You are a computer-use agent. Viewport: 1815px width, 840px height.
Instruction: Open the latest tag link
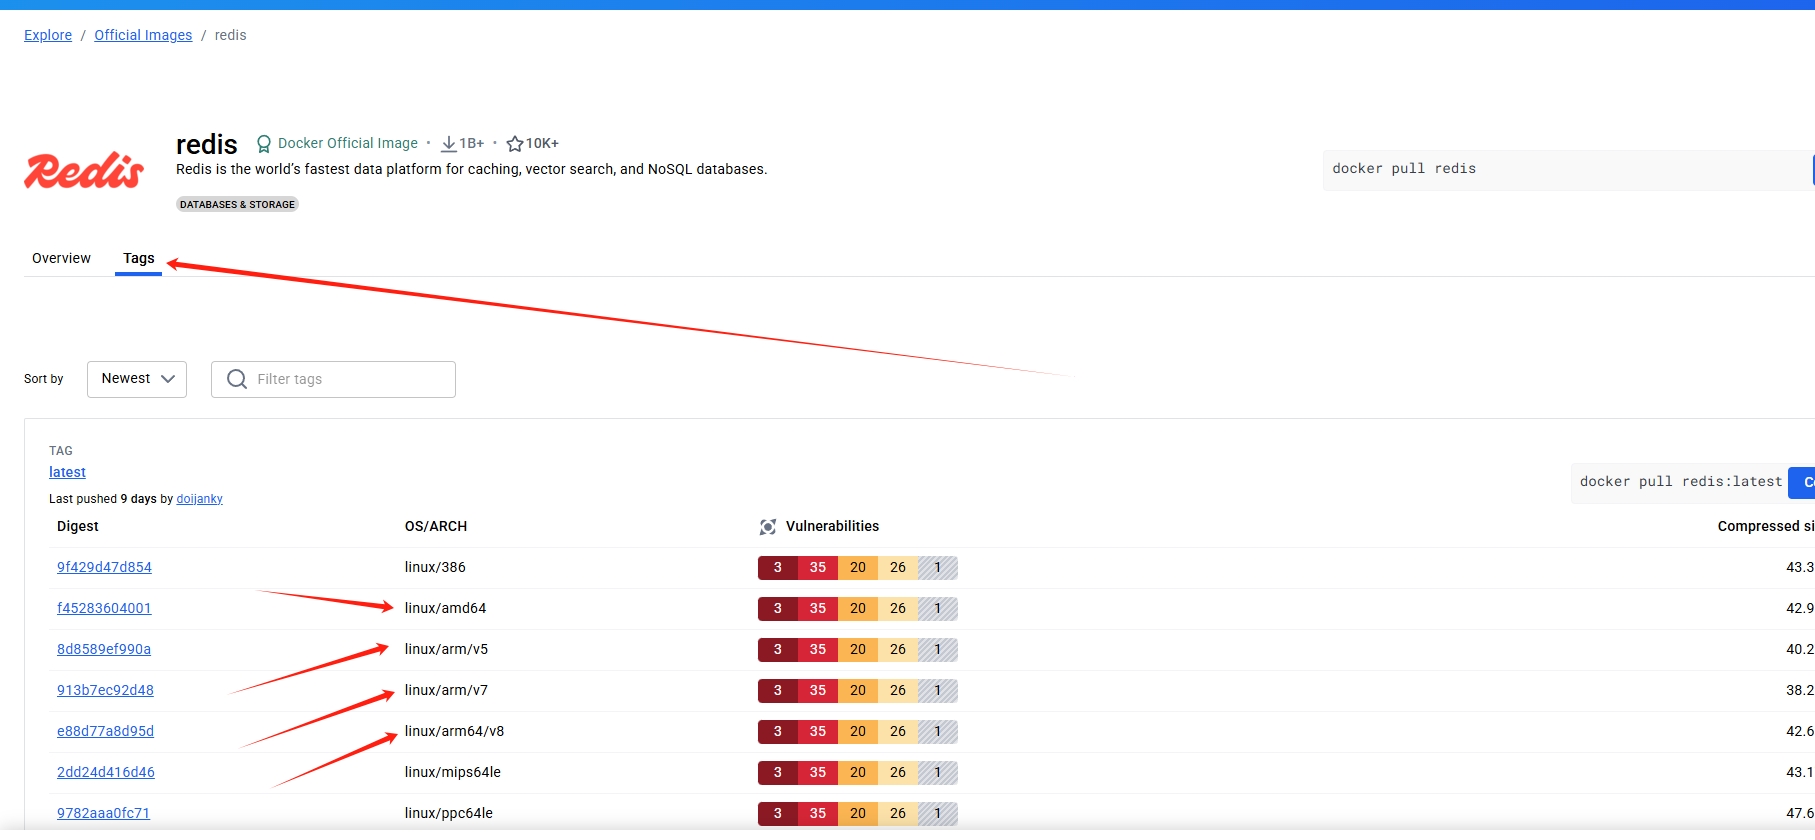coord(67,472)
